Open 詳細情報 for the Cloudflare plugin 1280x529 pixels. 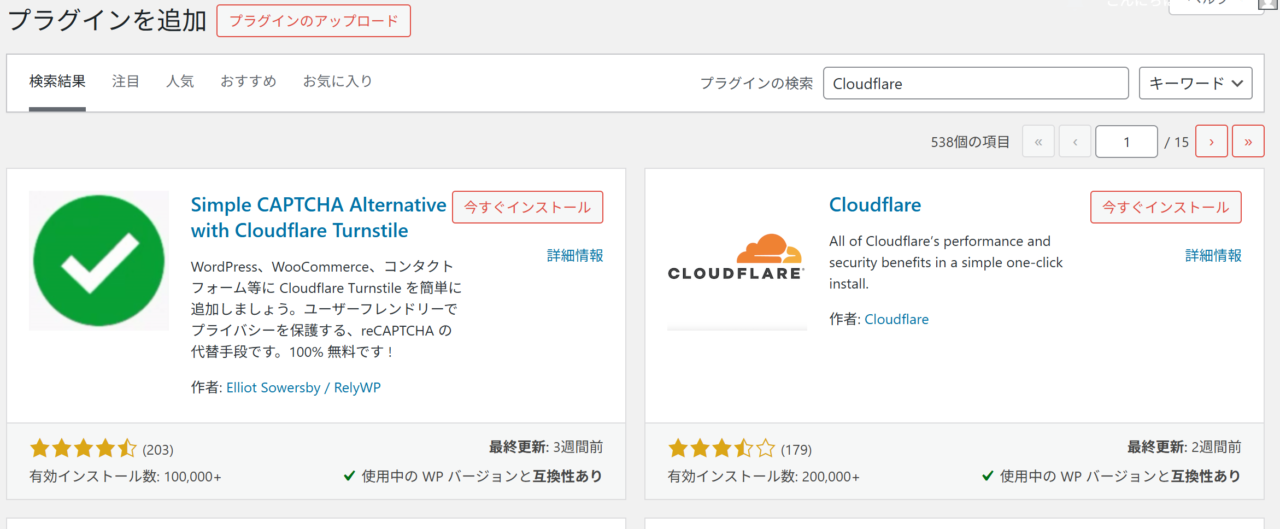tap(1213, 255)
